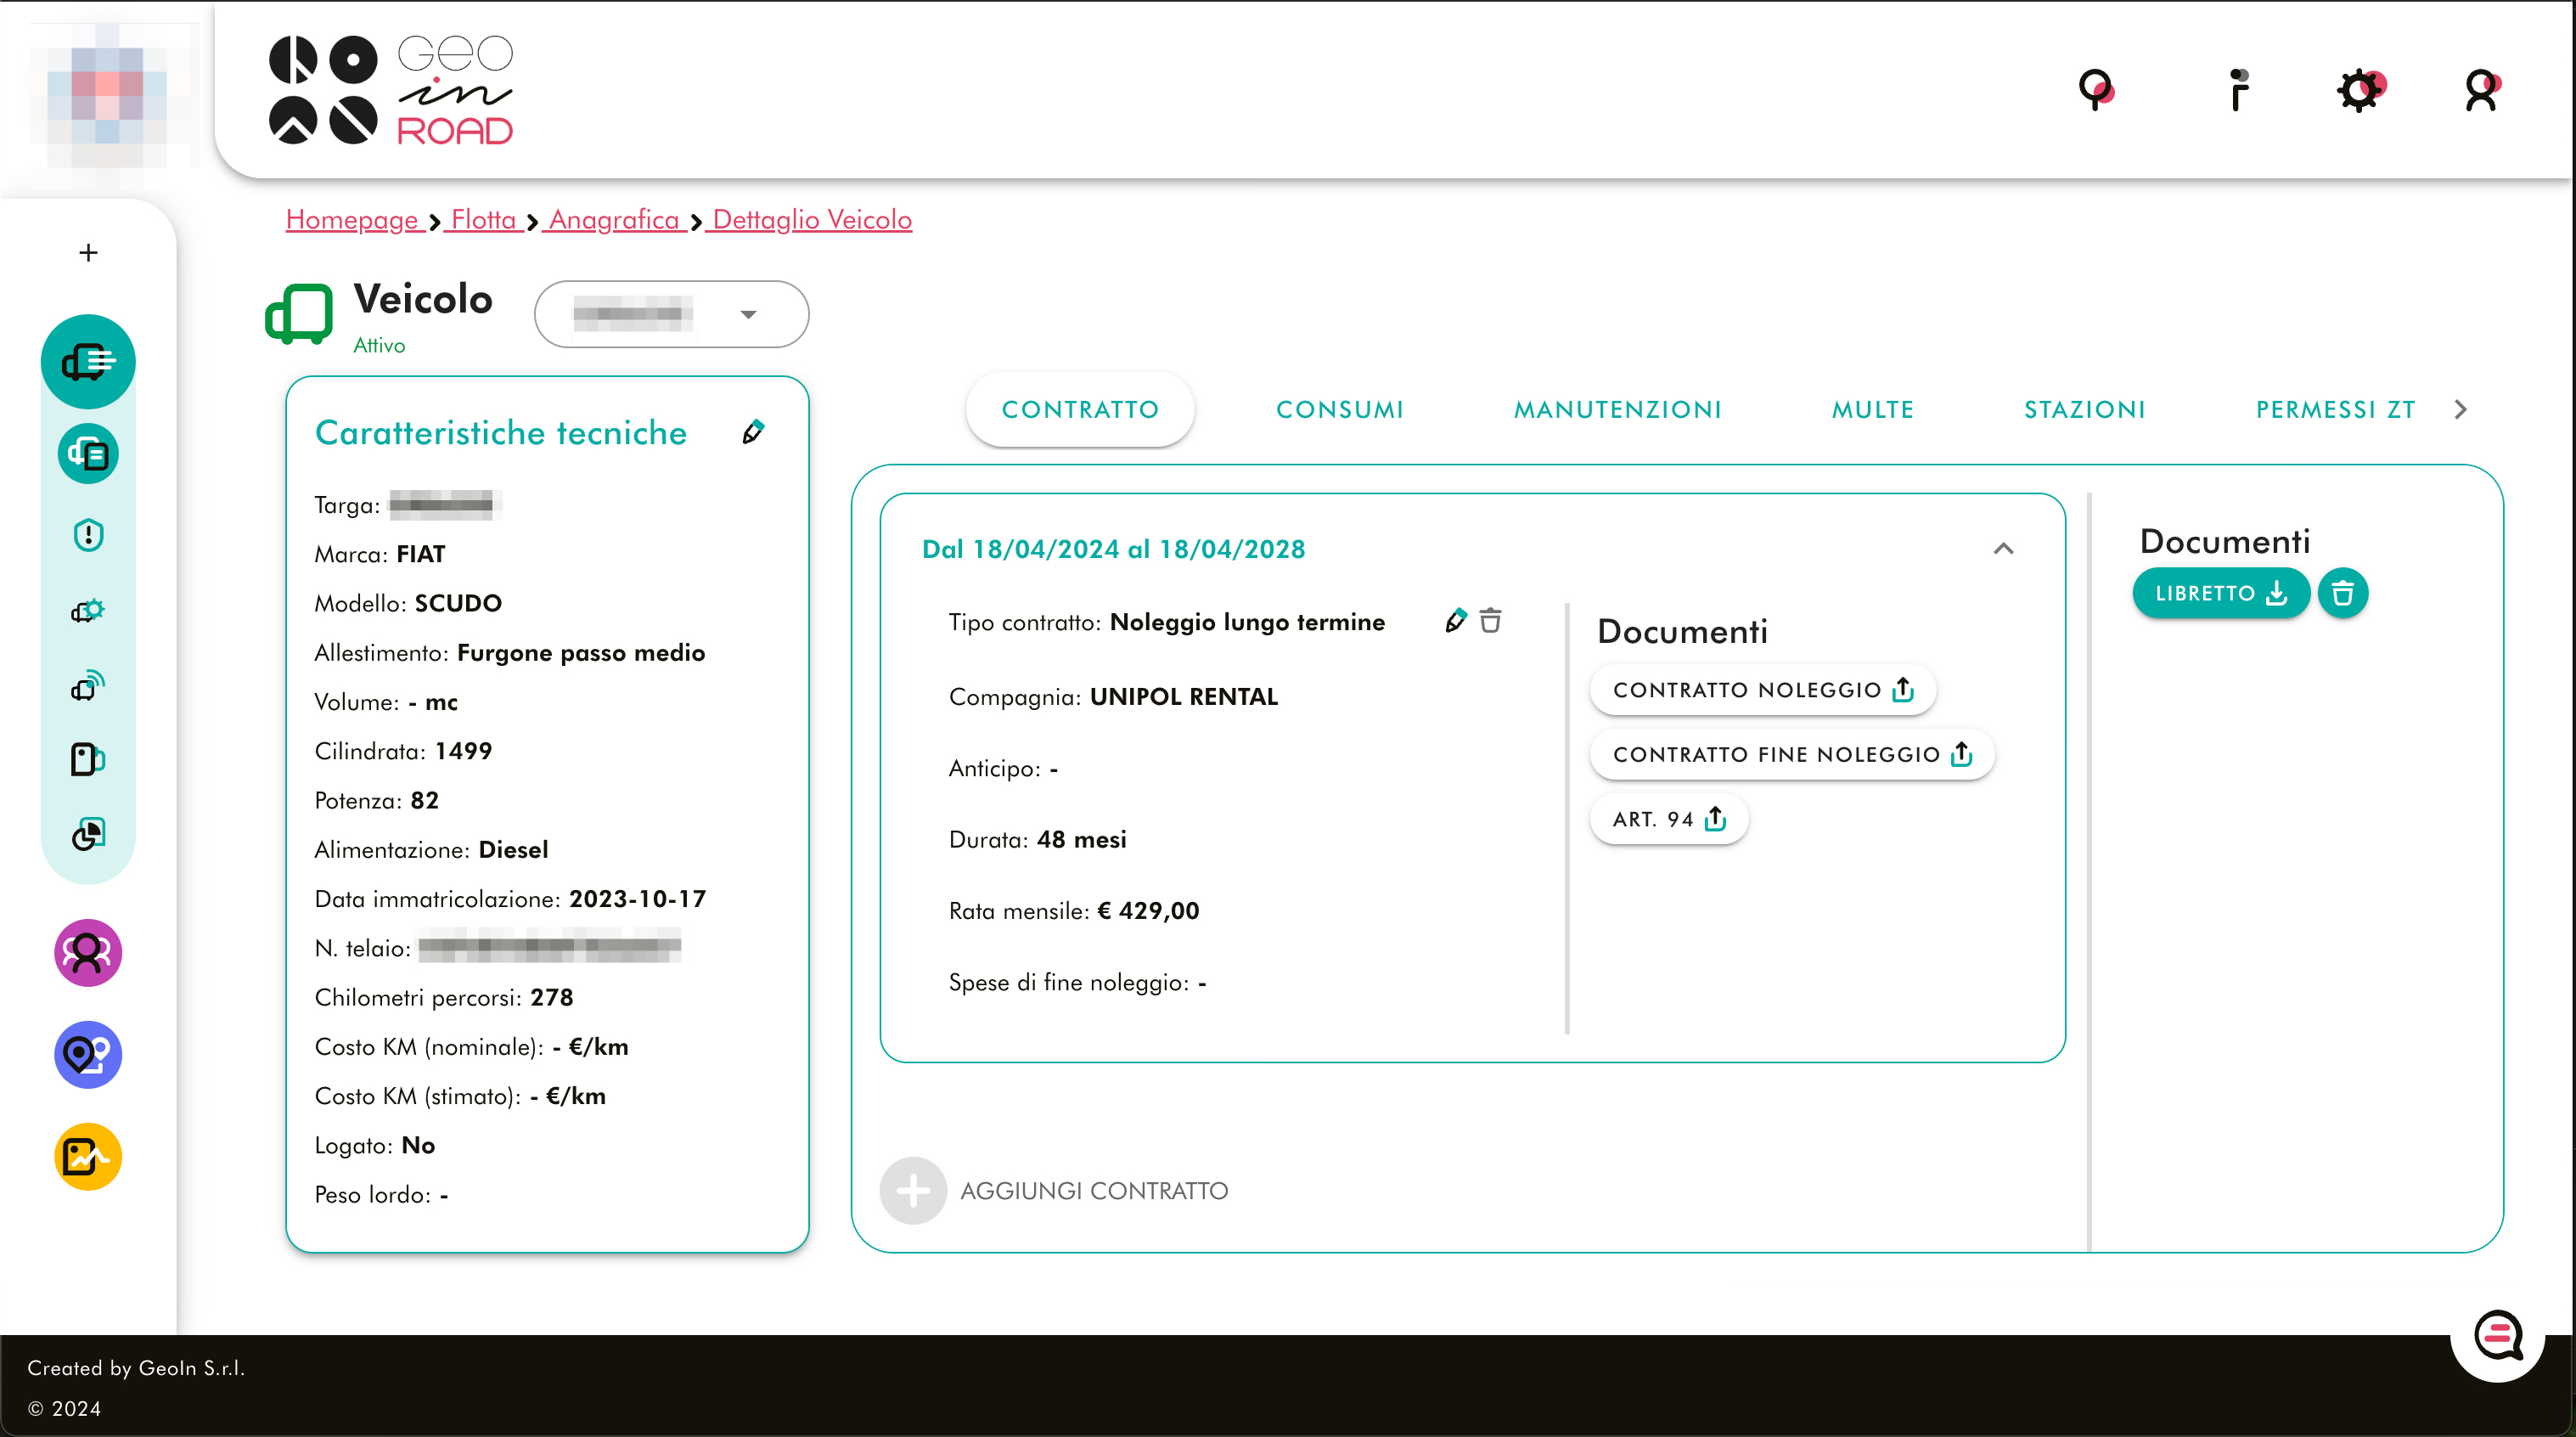This screenshot has height=1437, width=2576.
Task: Collapse the Dal 18/04/2024 contract panel
Action: point(2003,548)
